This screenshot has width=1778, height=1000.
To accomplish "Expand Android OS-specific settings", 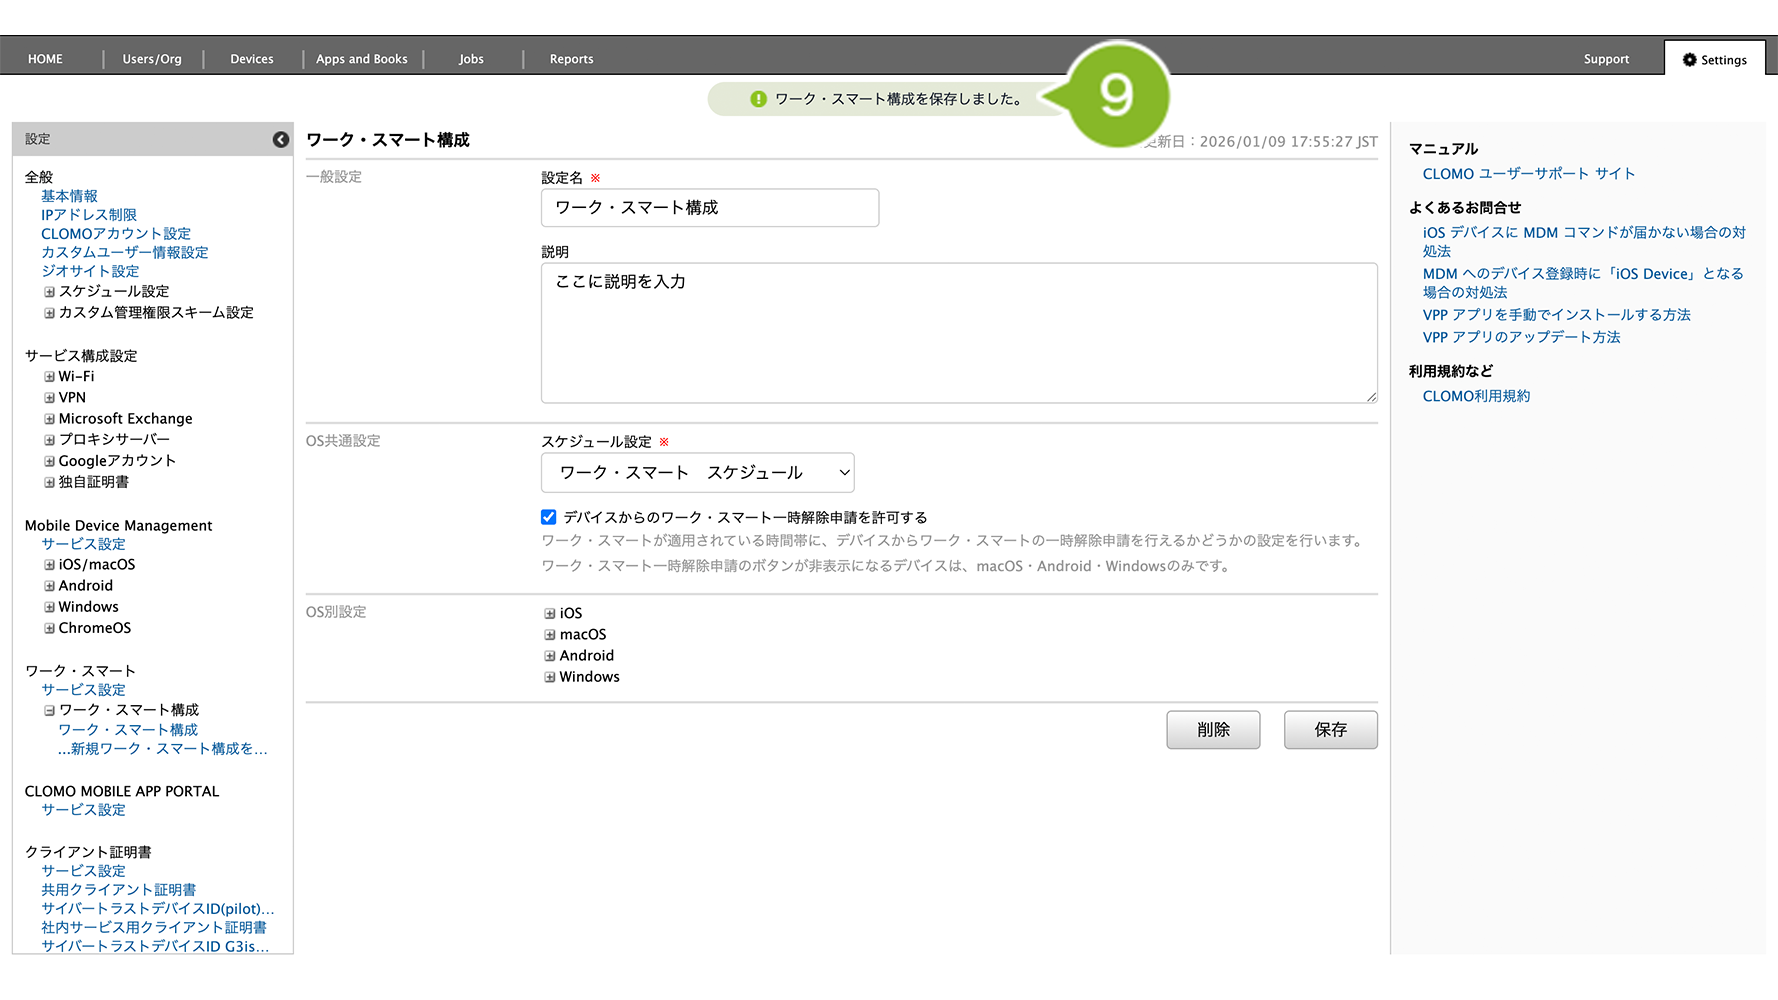I will pyautogui.click(x=550, y=656).
